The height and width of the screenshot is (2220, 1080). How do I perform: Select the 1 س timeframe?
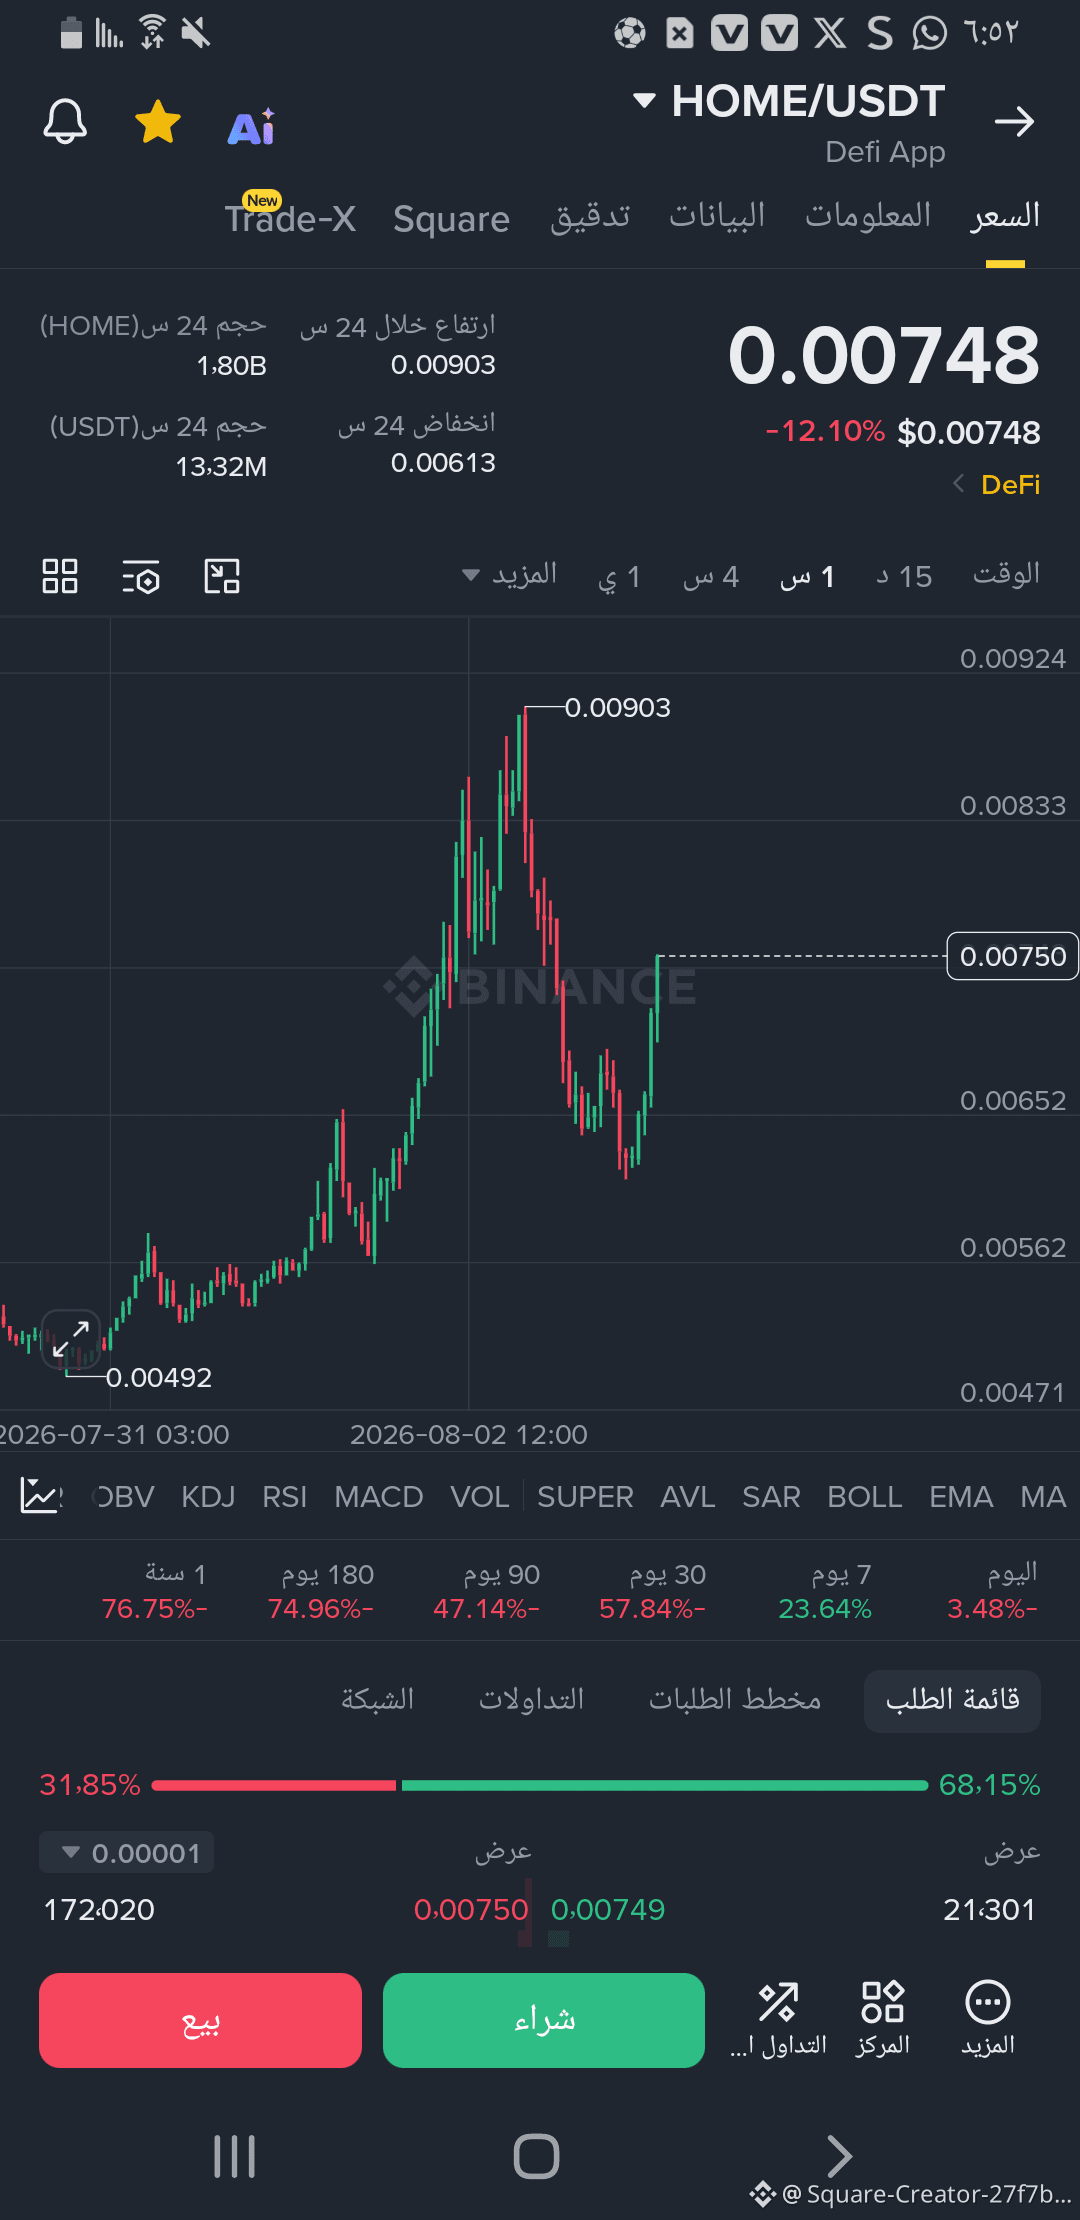pos(807,577)
